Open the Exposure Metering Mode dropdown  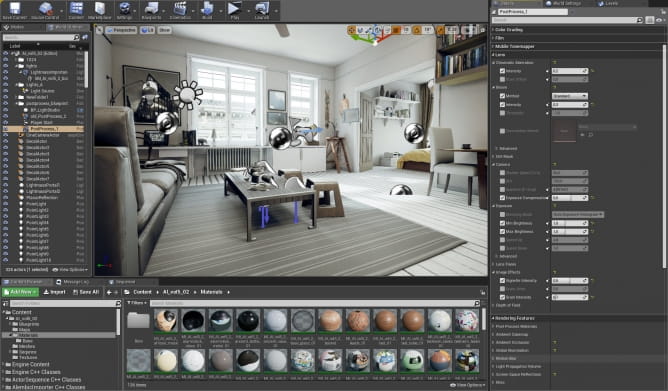(x=578, y=215)
